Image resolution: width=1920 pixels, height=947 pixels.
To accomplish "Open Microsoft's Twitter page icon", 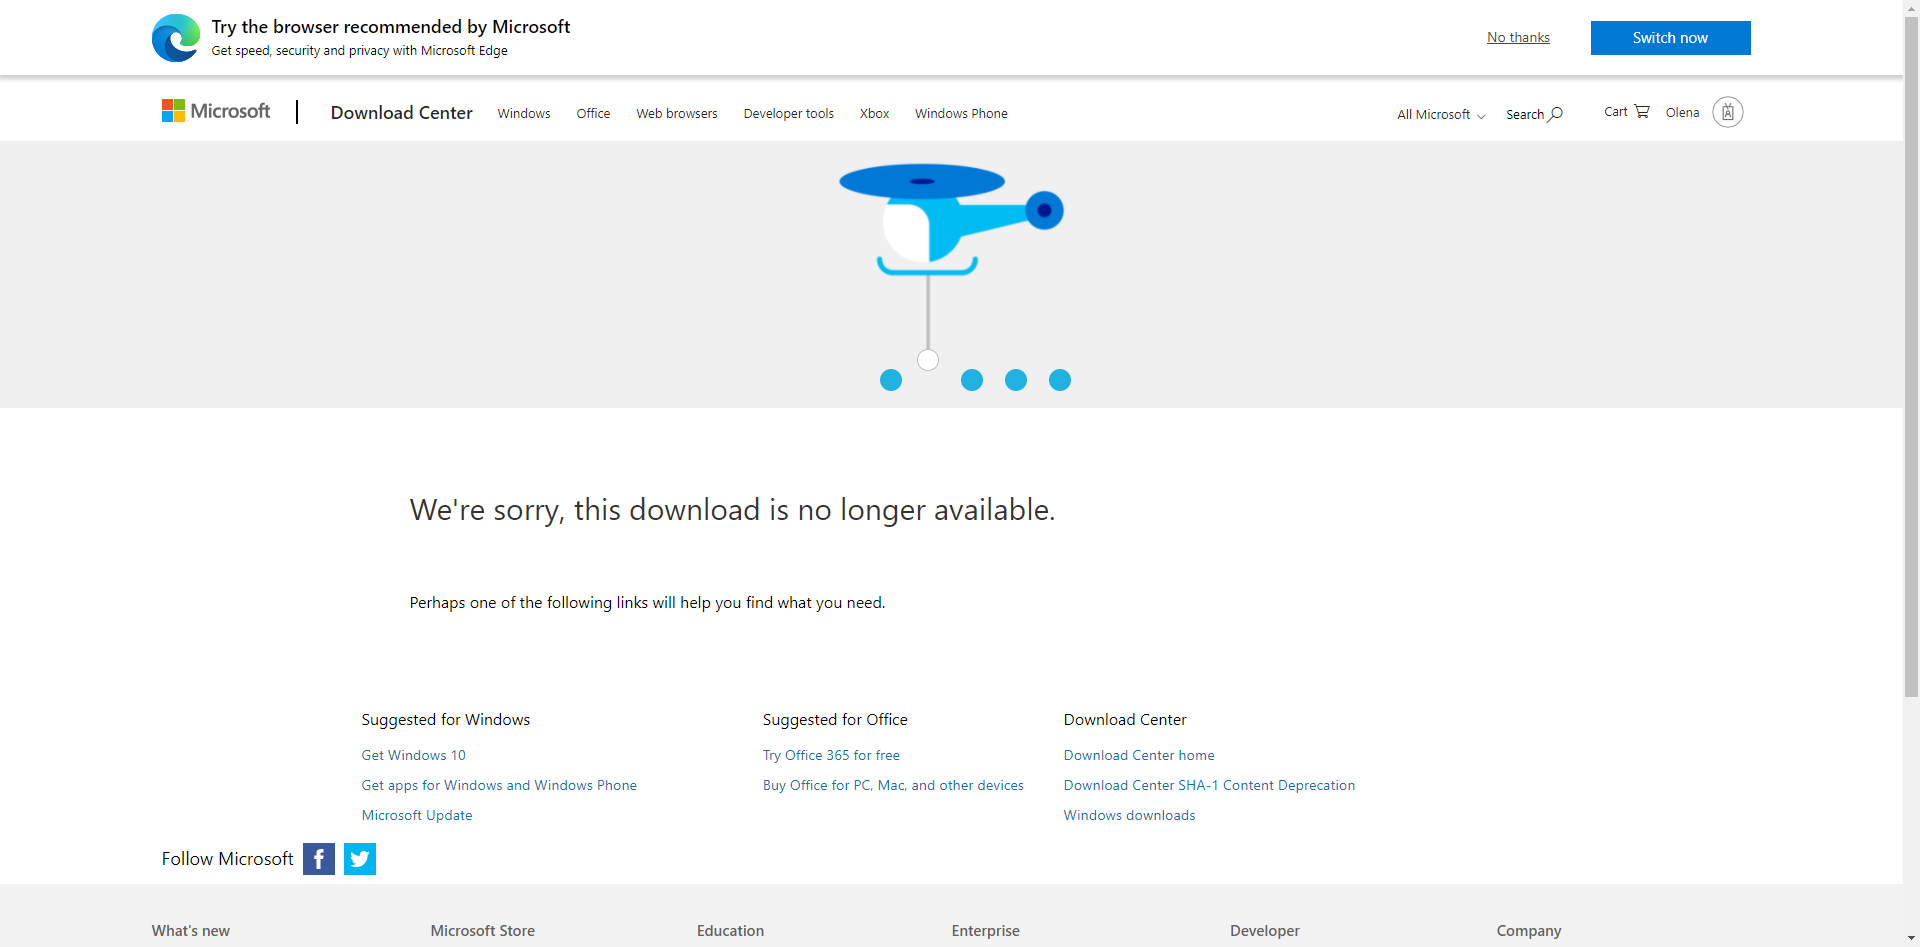I will pos(360,859).
